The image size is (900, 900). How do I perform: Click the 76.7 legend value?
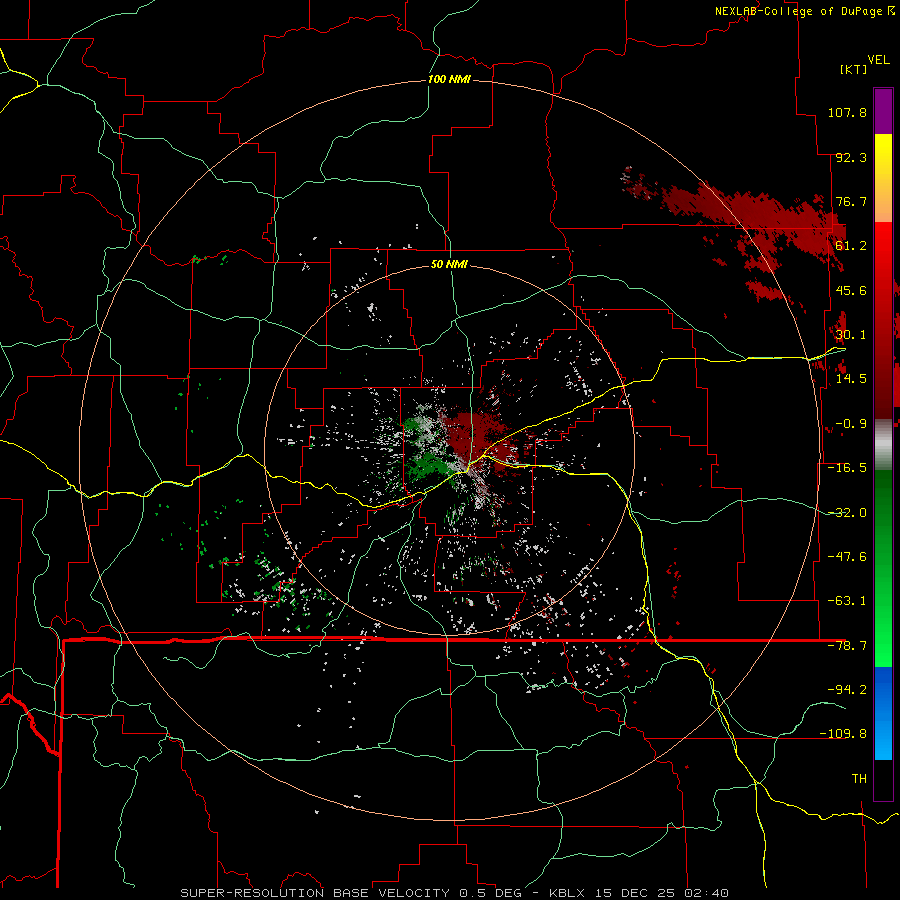point(851,201)
